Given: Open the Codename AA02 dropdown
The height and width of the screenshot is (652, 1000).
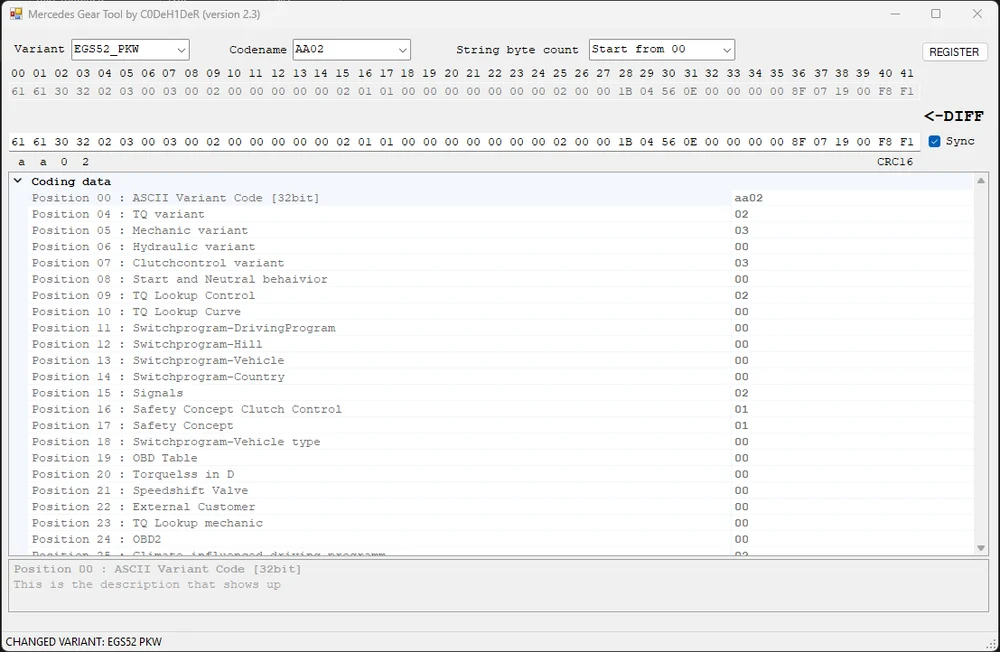Looking at the screenshot, I should pyautogui.click(x=351, y=49).
